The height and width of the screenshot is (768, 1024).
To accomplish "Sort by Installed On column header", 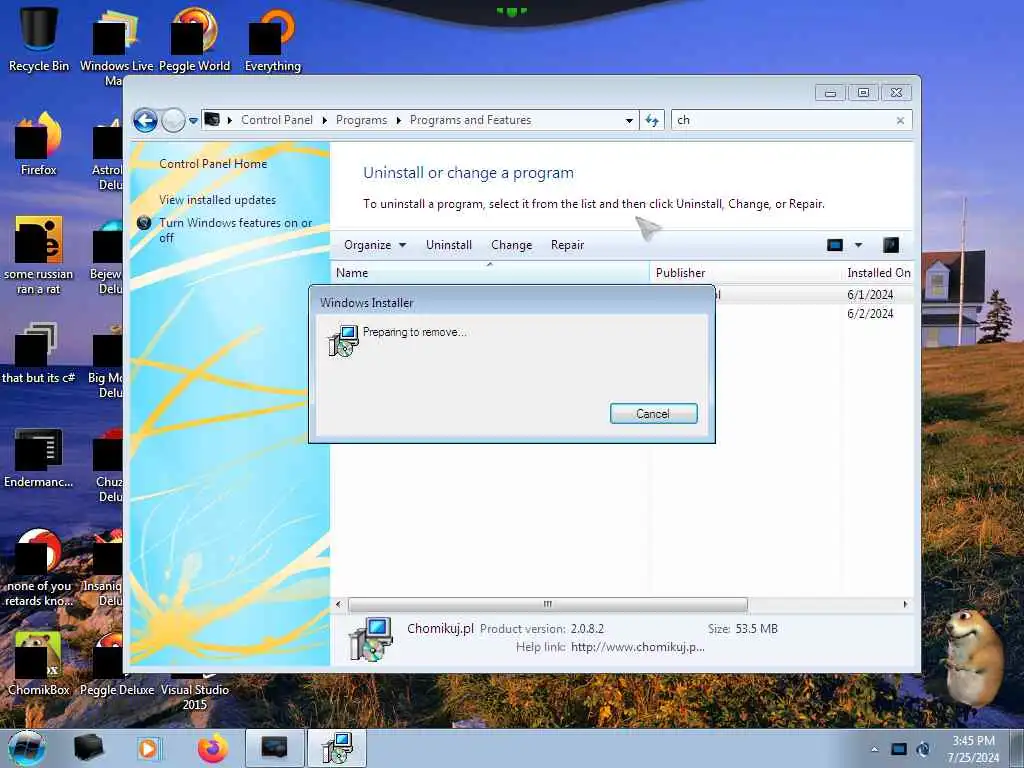I will coord(878,273).
